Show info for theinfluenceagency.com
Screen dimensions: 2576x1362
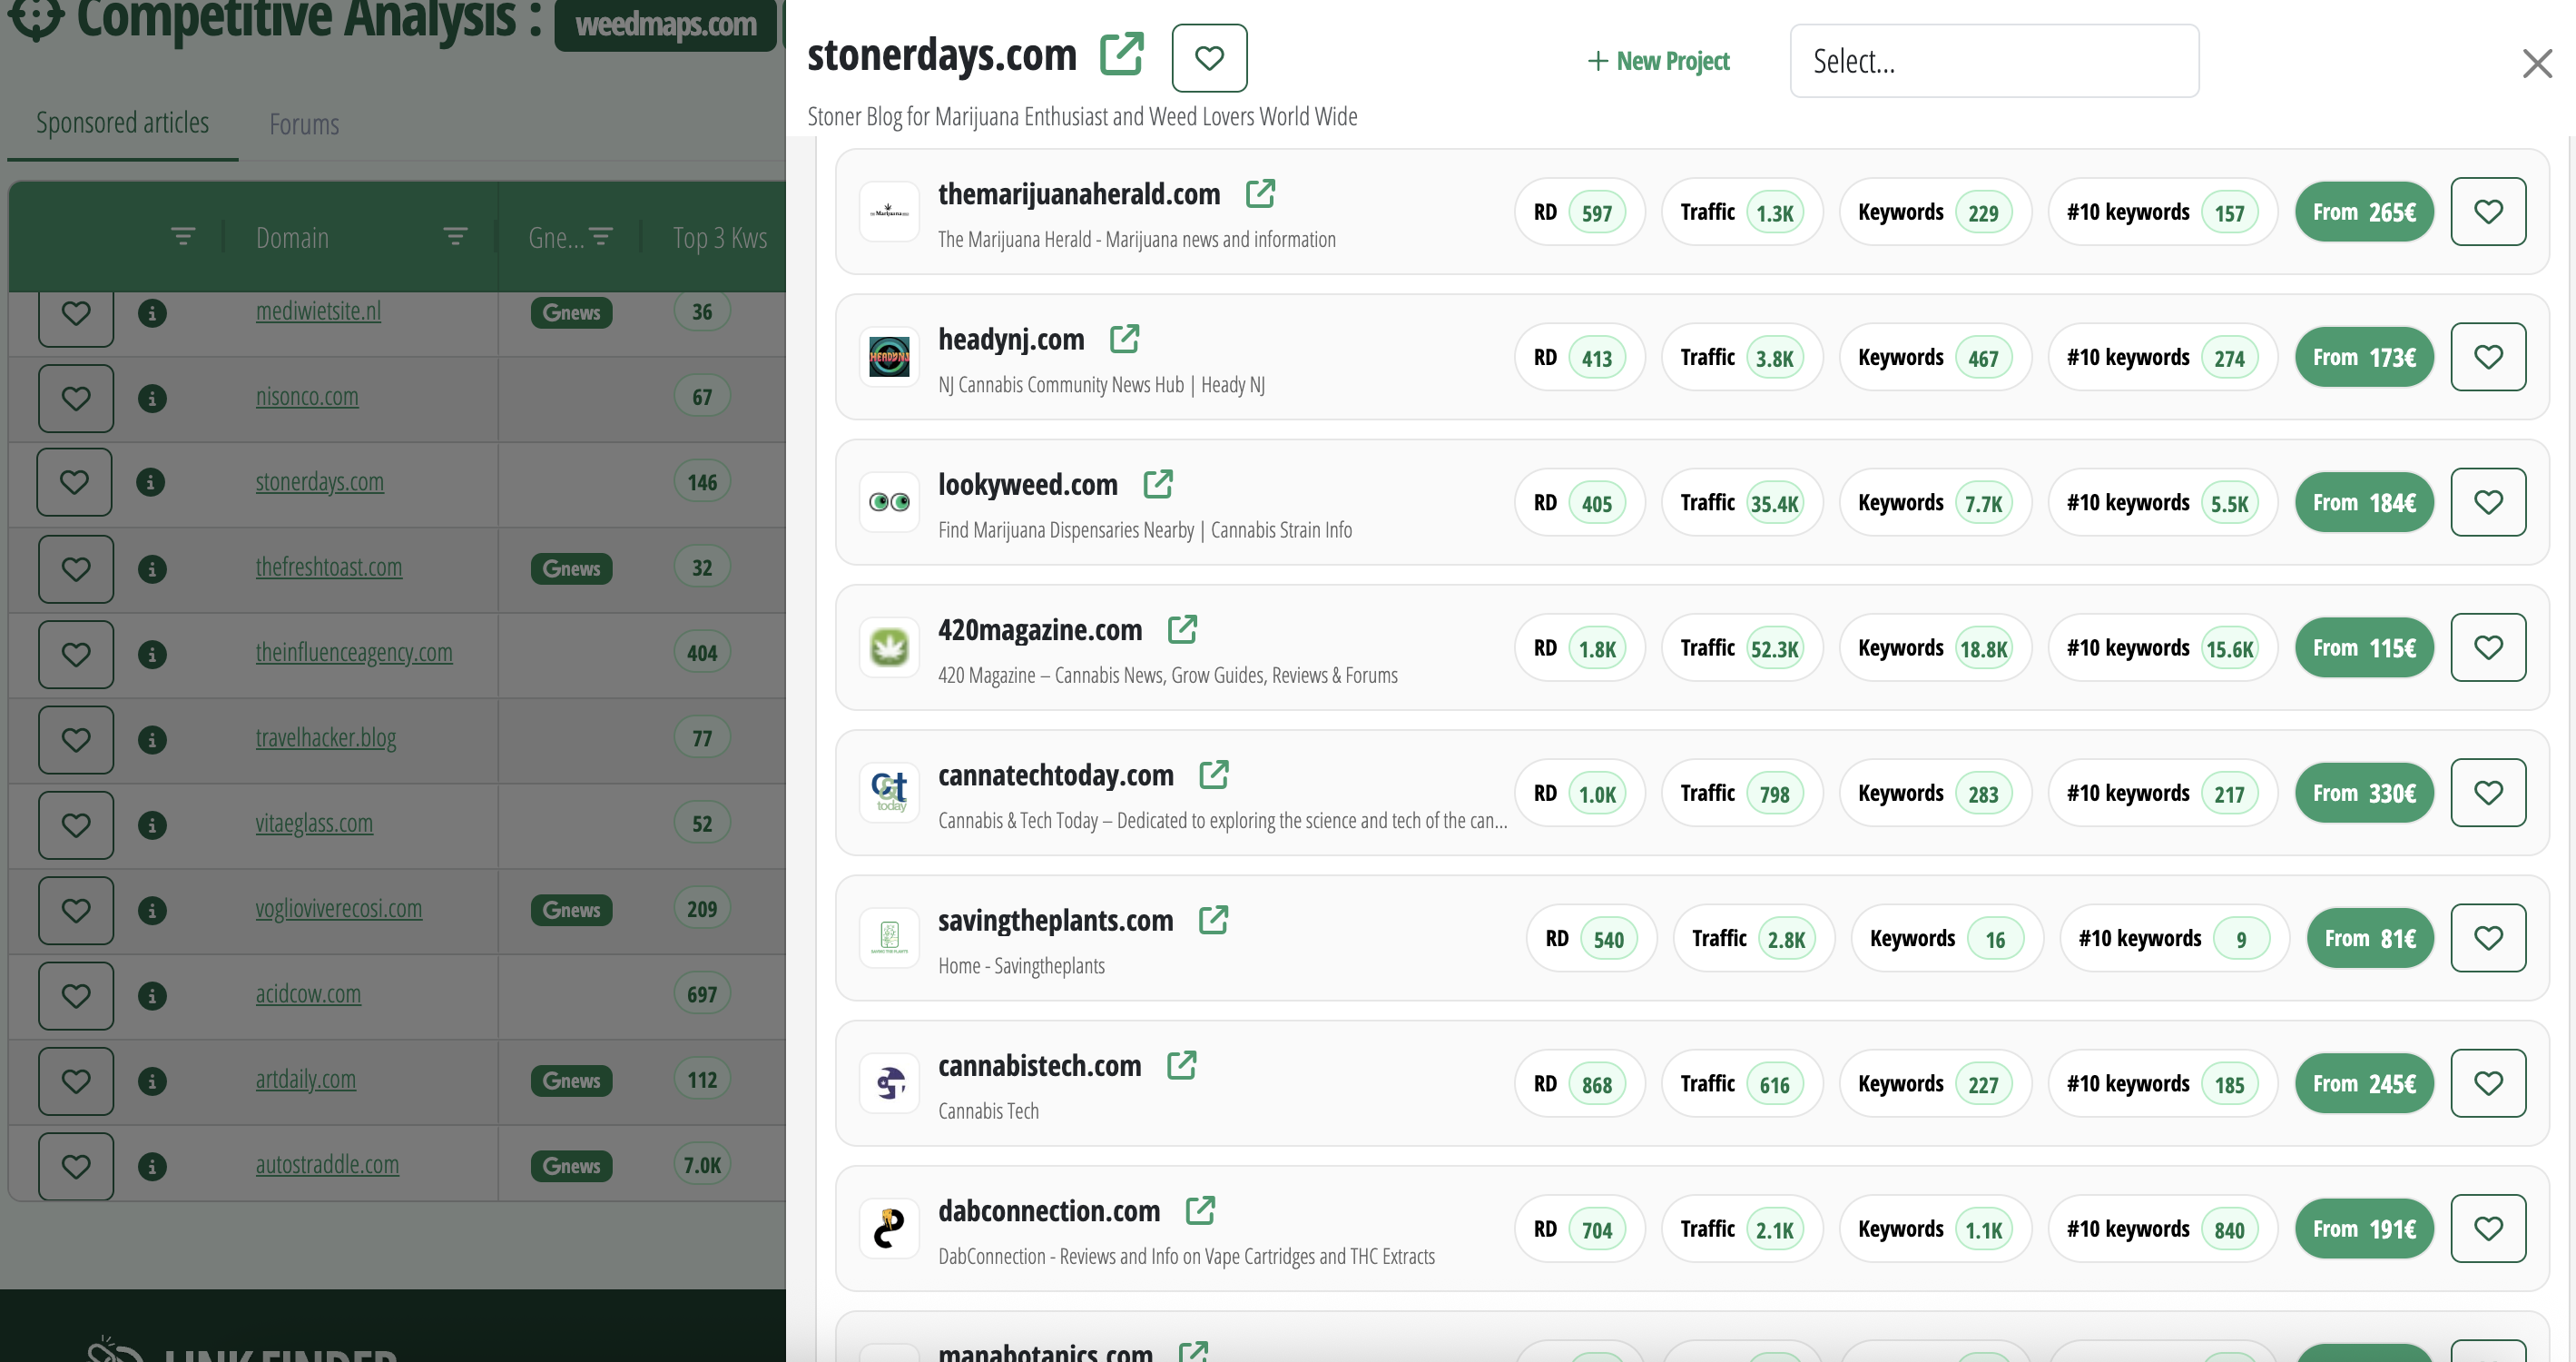coord(152,654)
